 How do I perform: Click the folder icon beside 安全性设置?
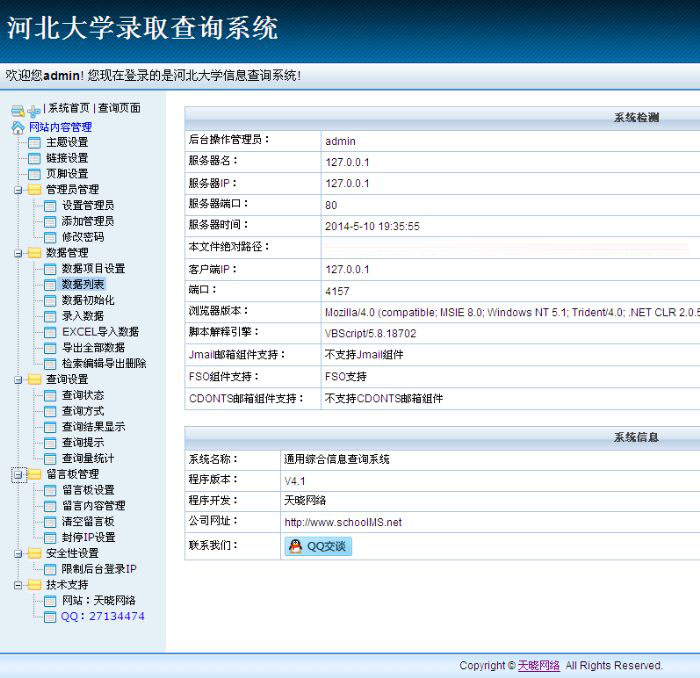point(34,553)
